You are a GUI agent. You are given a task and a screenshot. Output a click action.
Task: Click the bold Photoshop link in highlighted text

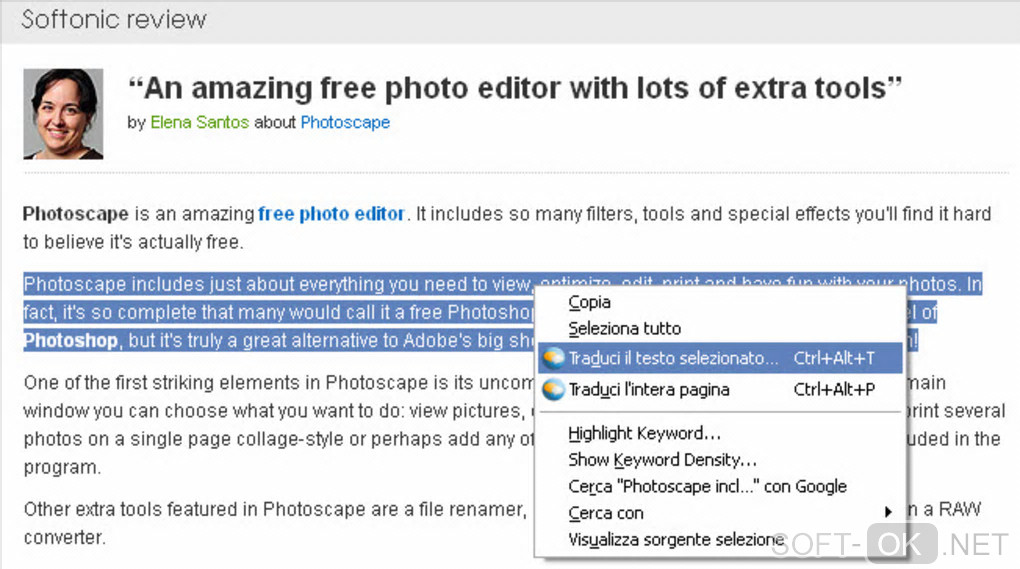click(70, 341)
